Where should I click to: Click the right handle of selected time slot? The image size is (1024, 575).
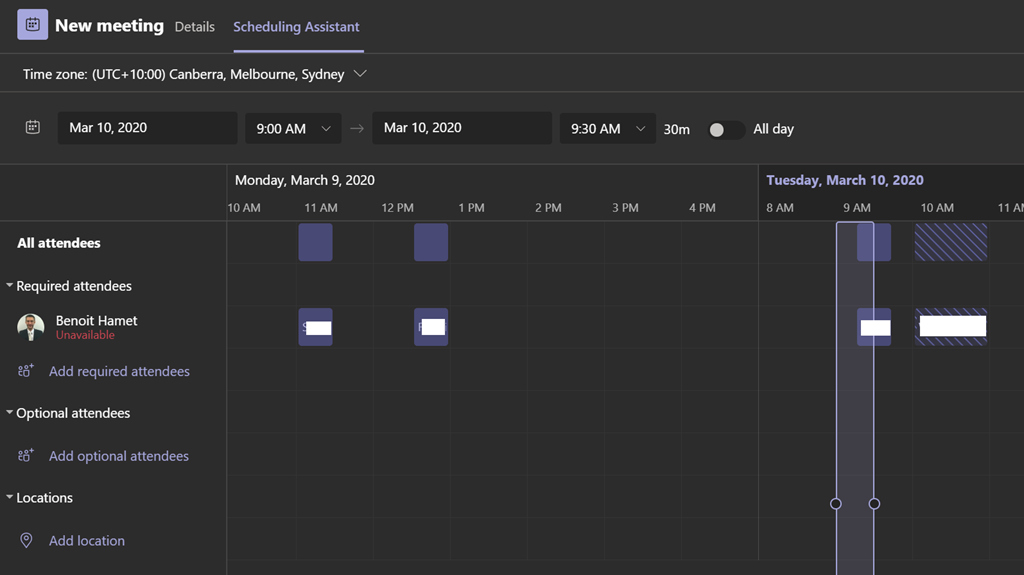[874, 504]
